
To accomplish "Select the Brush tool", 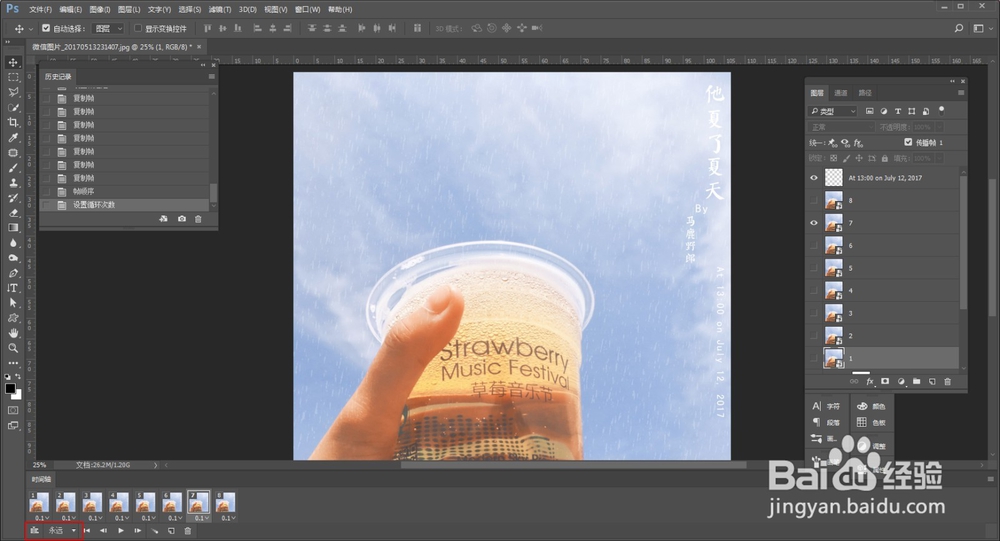I will click(13, 168).
